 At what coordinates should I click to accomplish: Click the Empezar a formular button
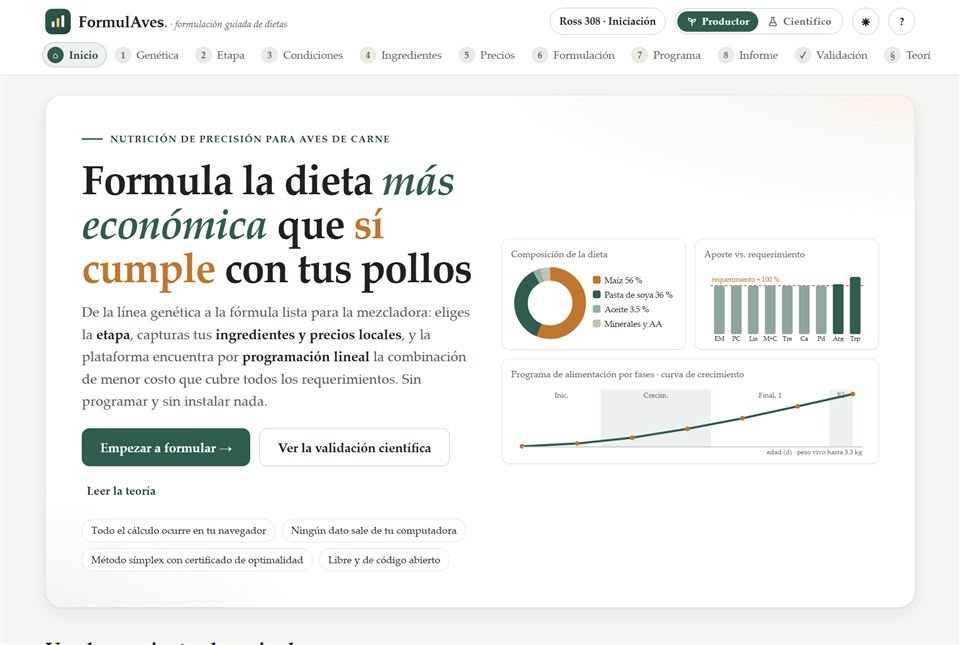[x=166, y=447]
